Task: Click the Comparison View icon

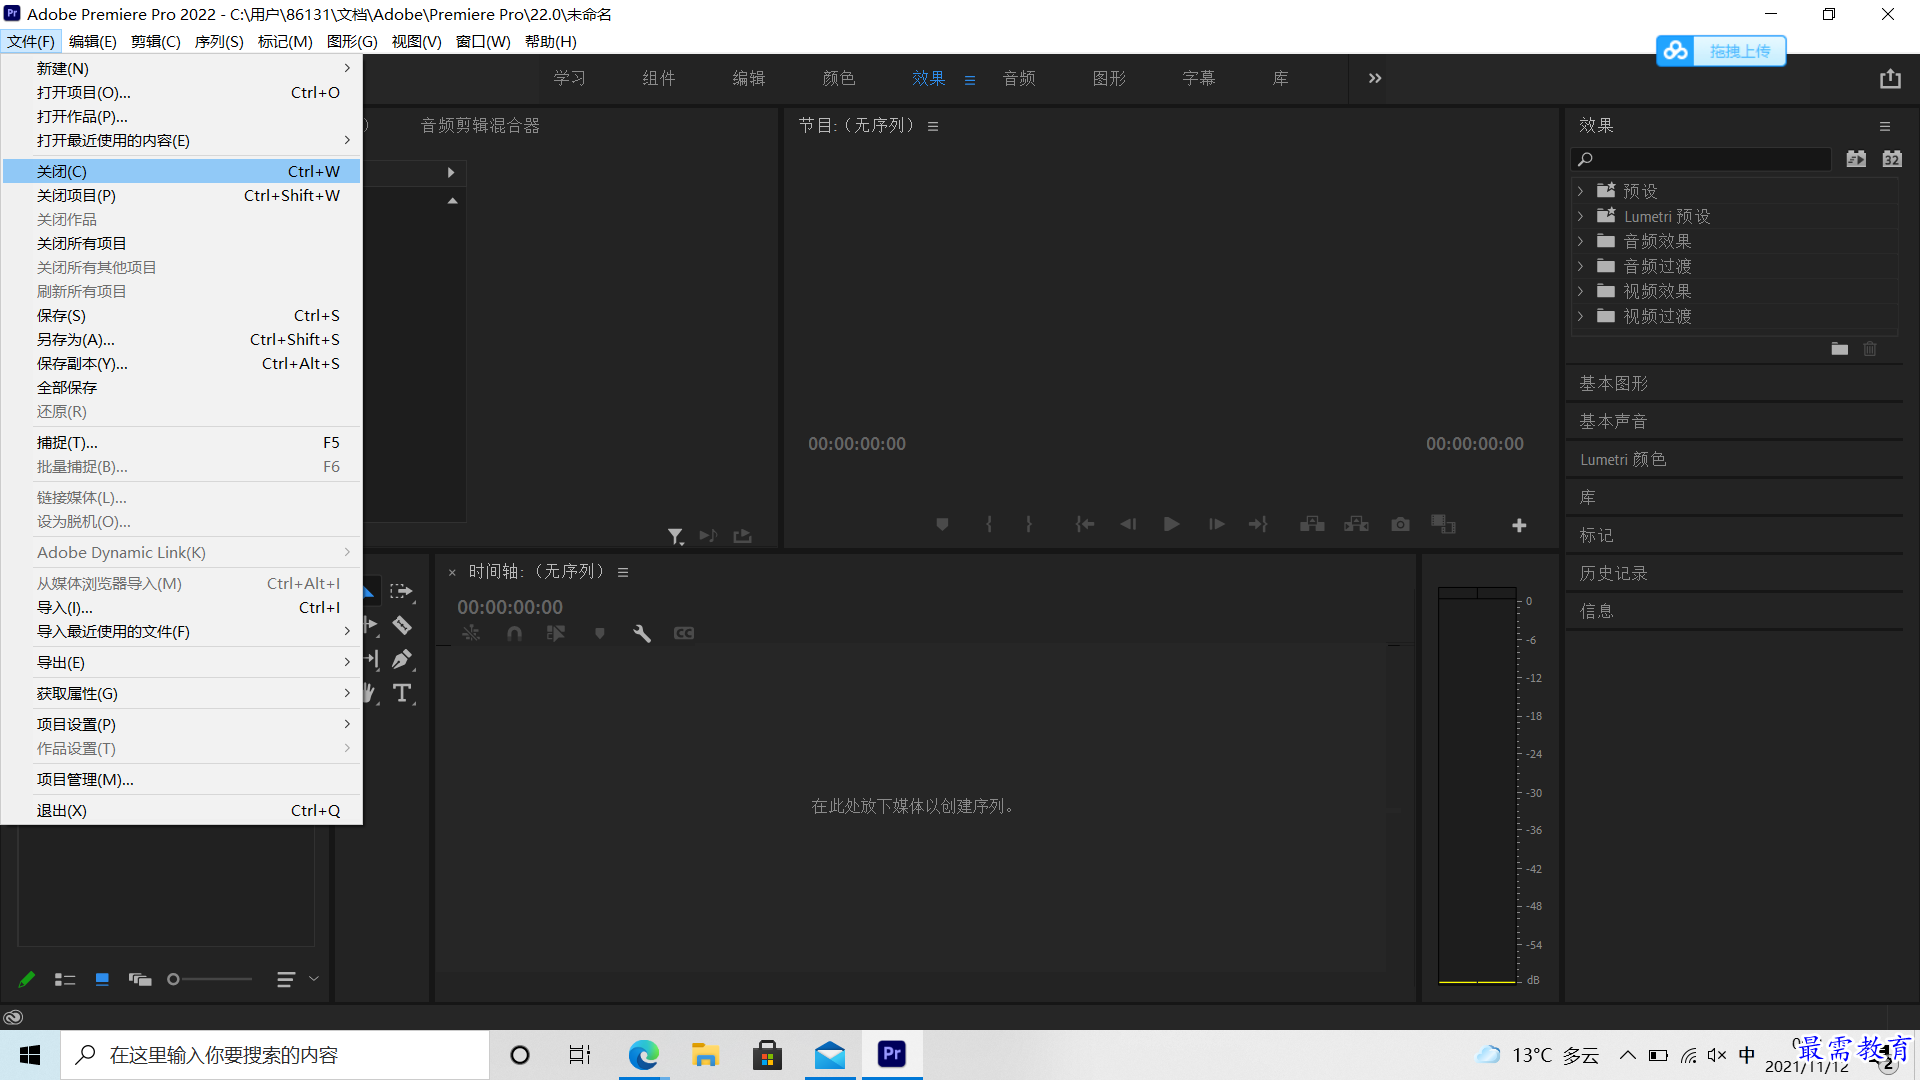Action: [x=1443, y=524]
